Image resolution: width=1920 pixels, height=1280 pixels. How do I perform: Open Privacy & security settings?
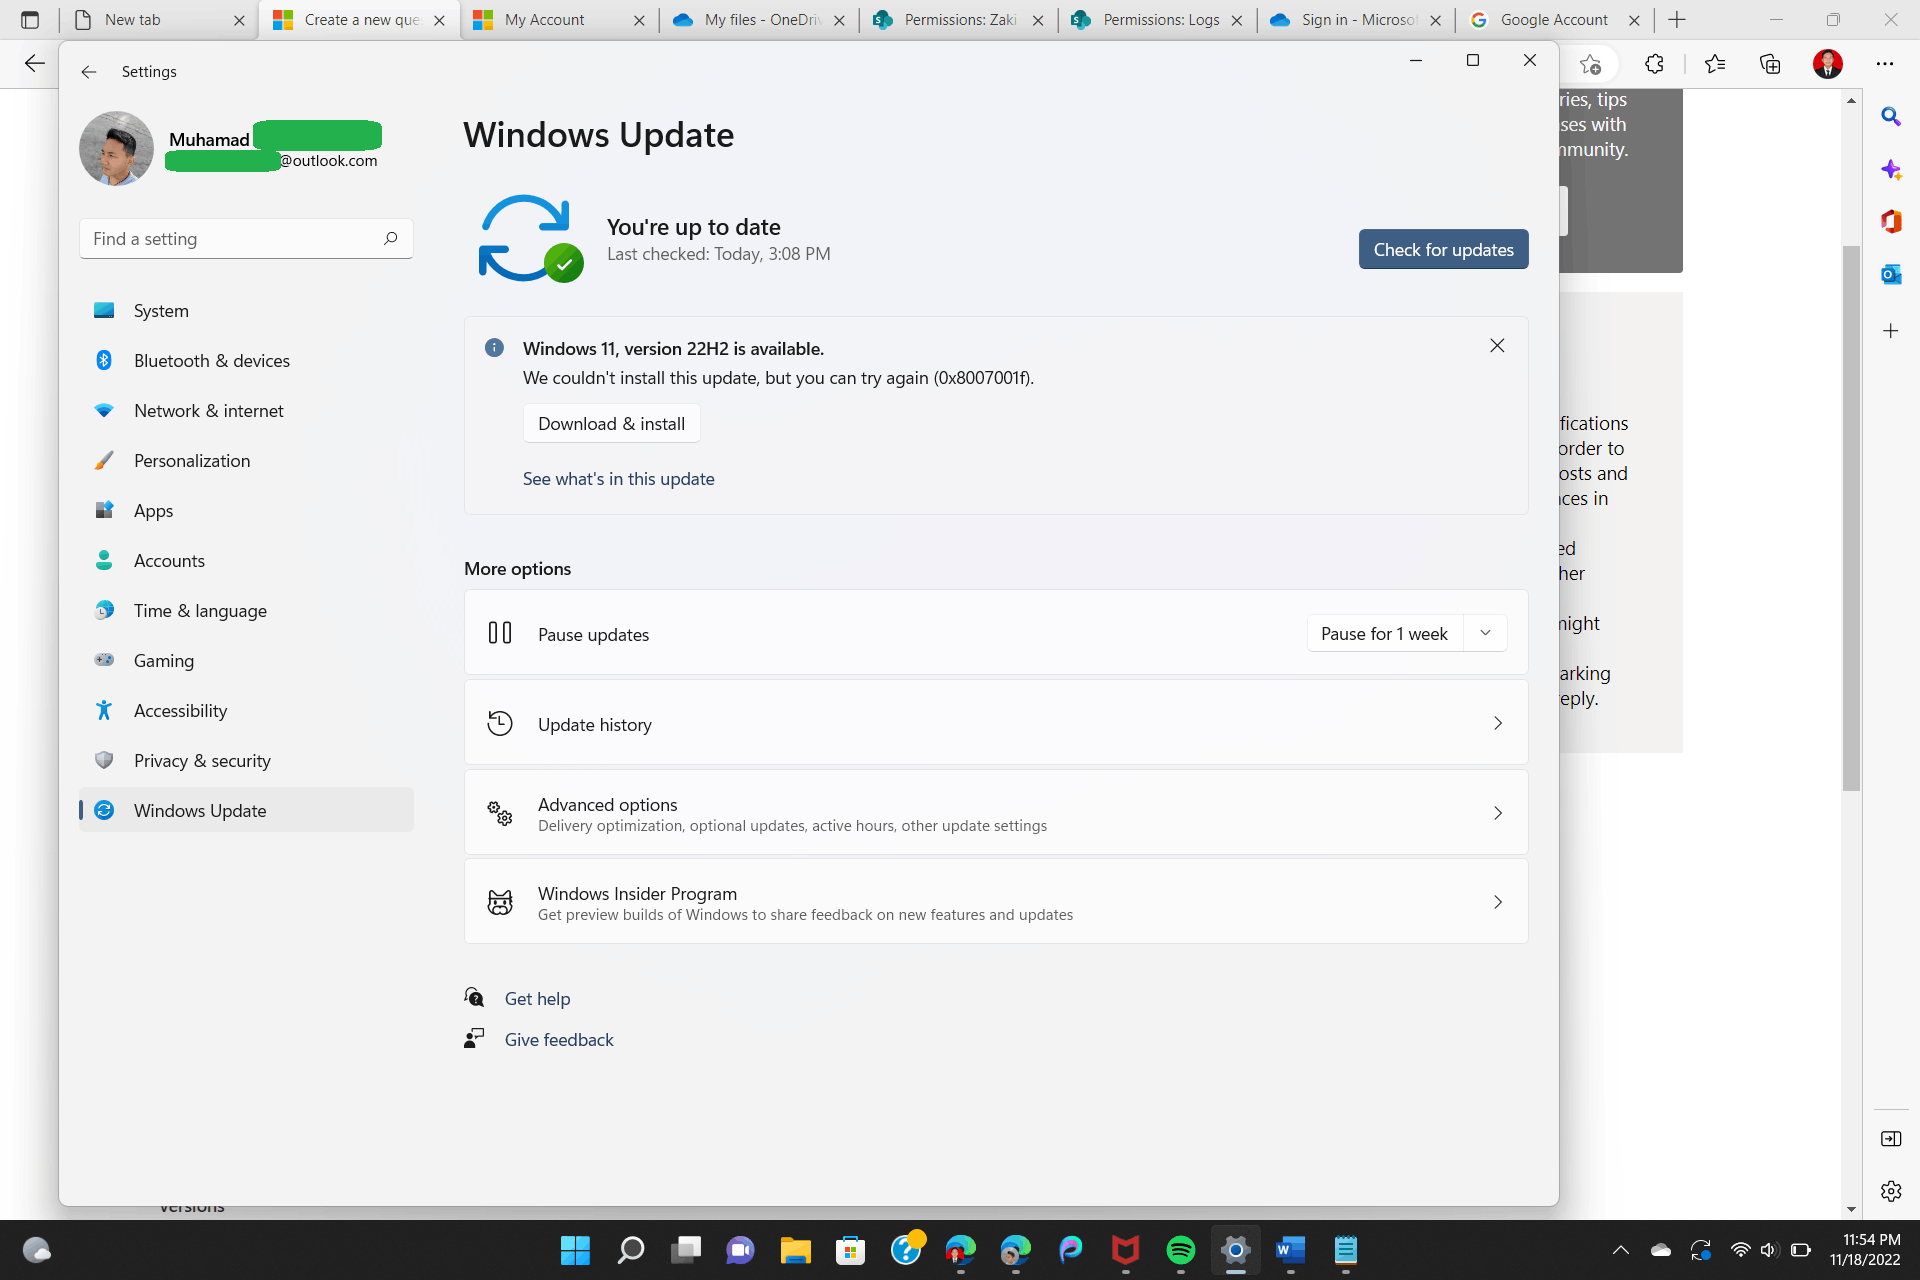(x=246, y=760)
